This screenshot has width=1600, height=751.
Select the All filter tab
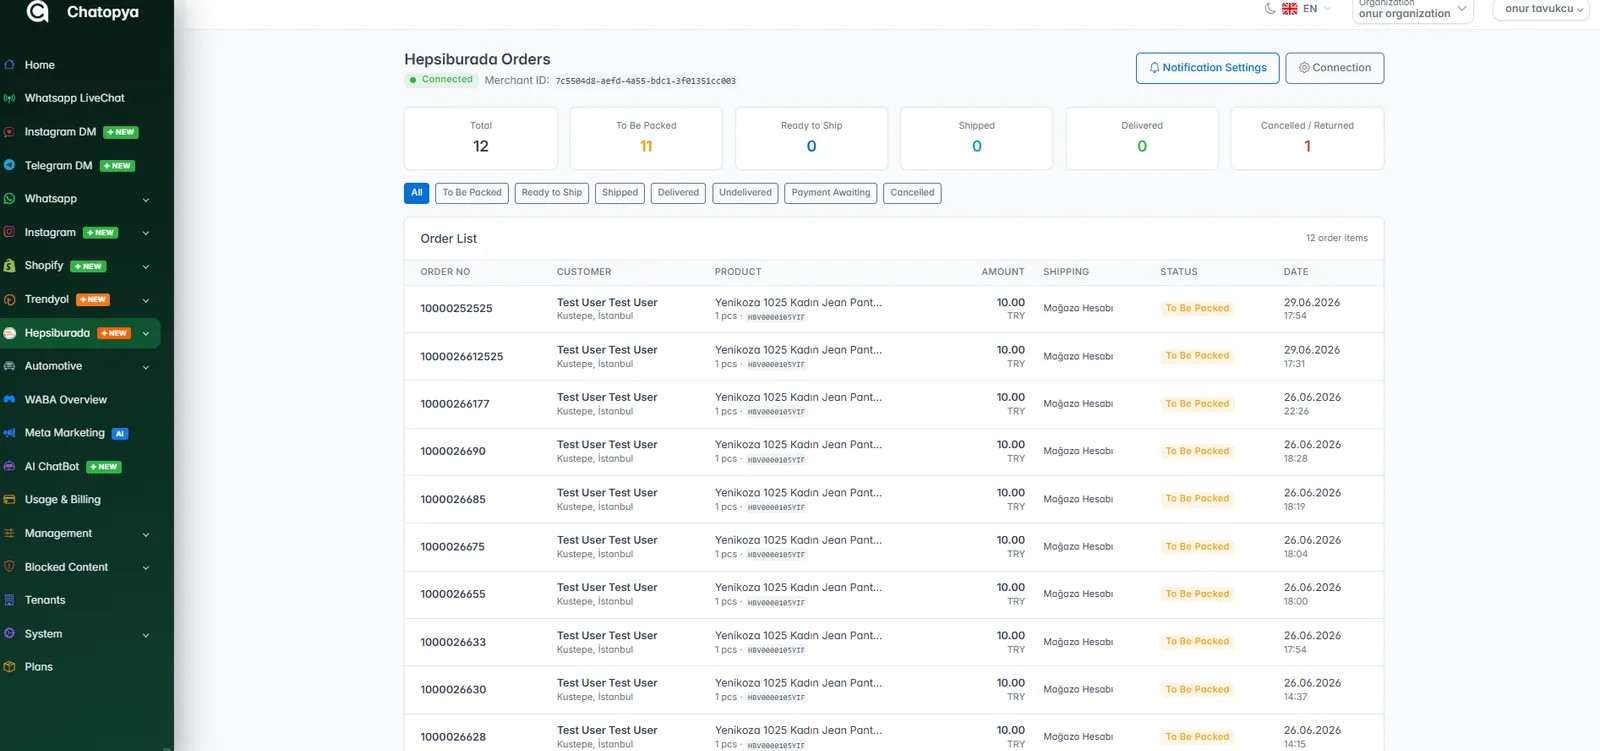[417, 193]
